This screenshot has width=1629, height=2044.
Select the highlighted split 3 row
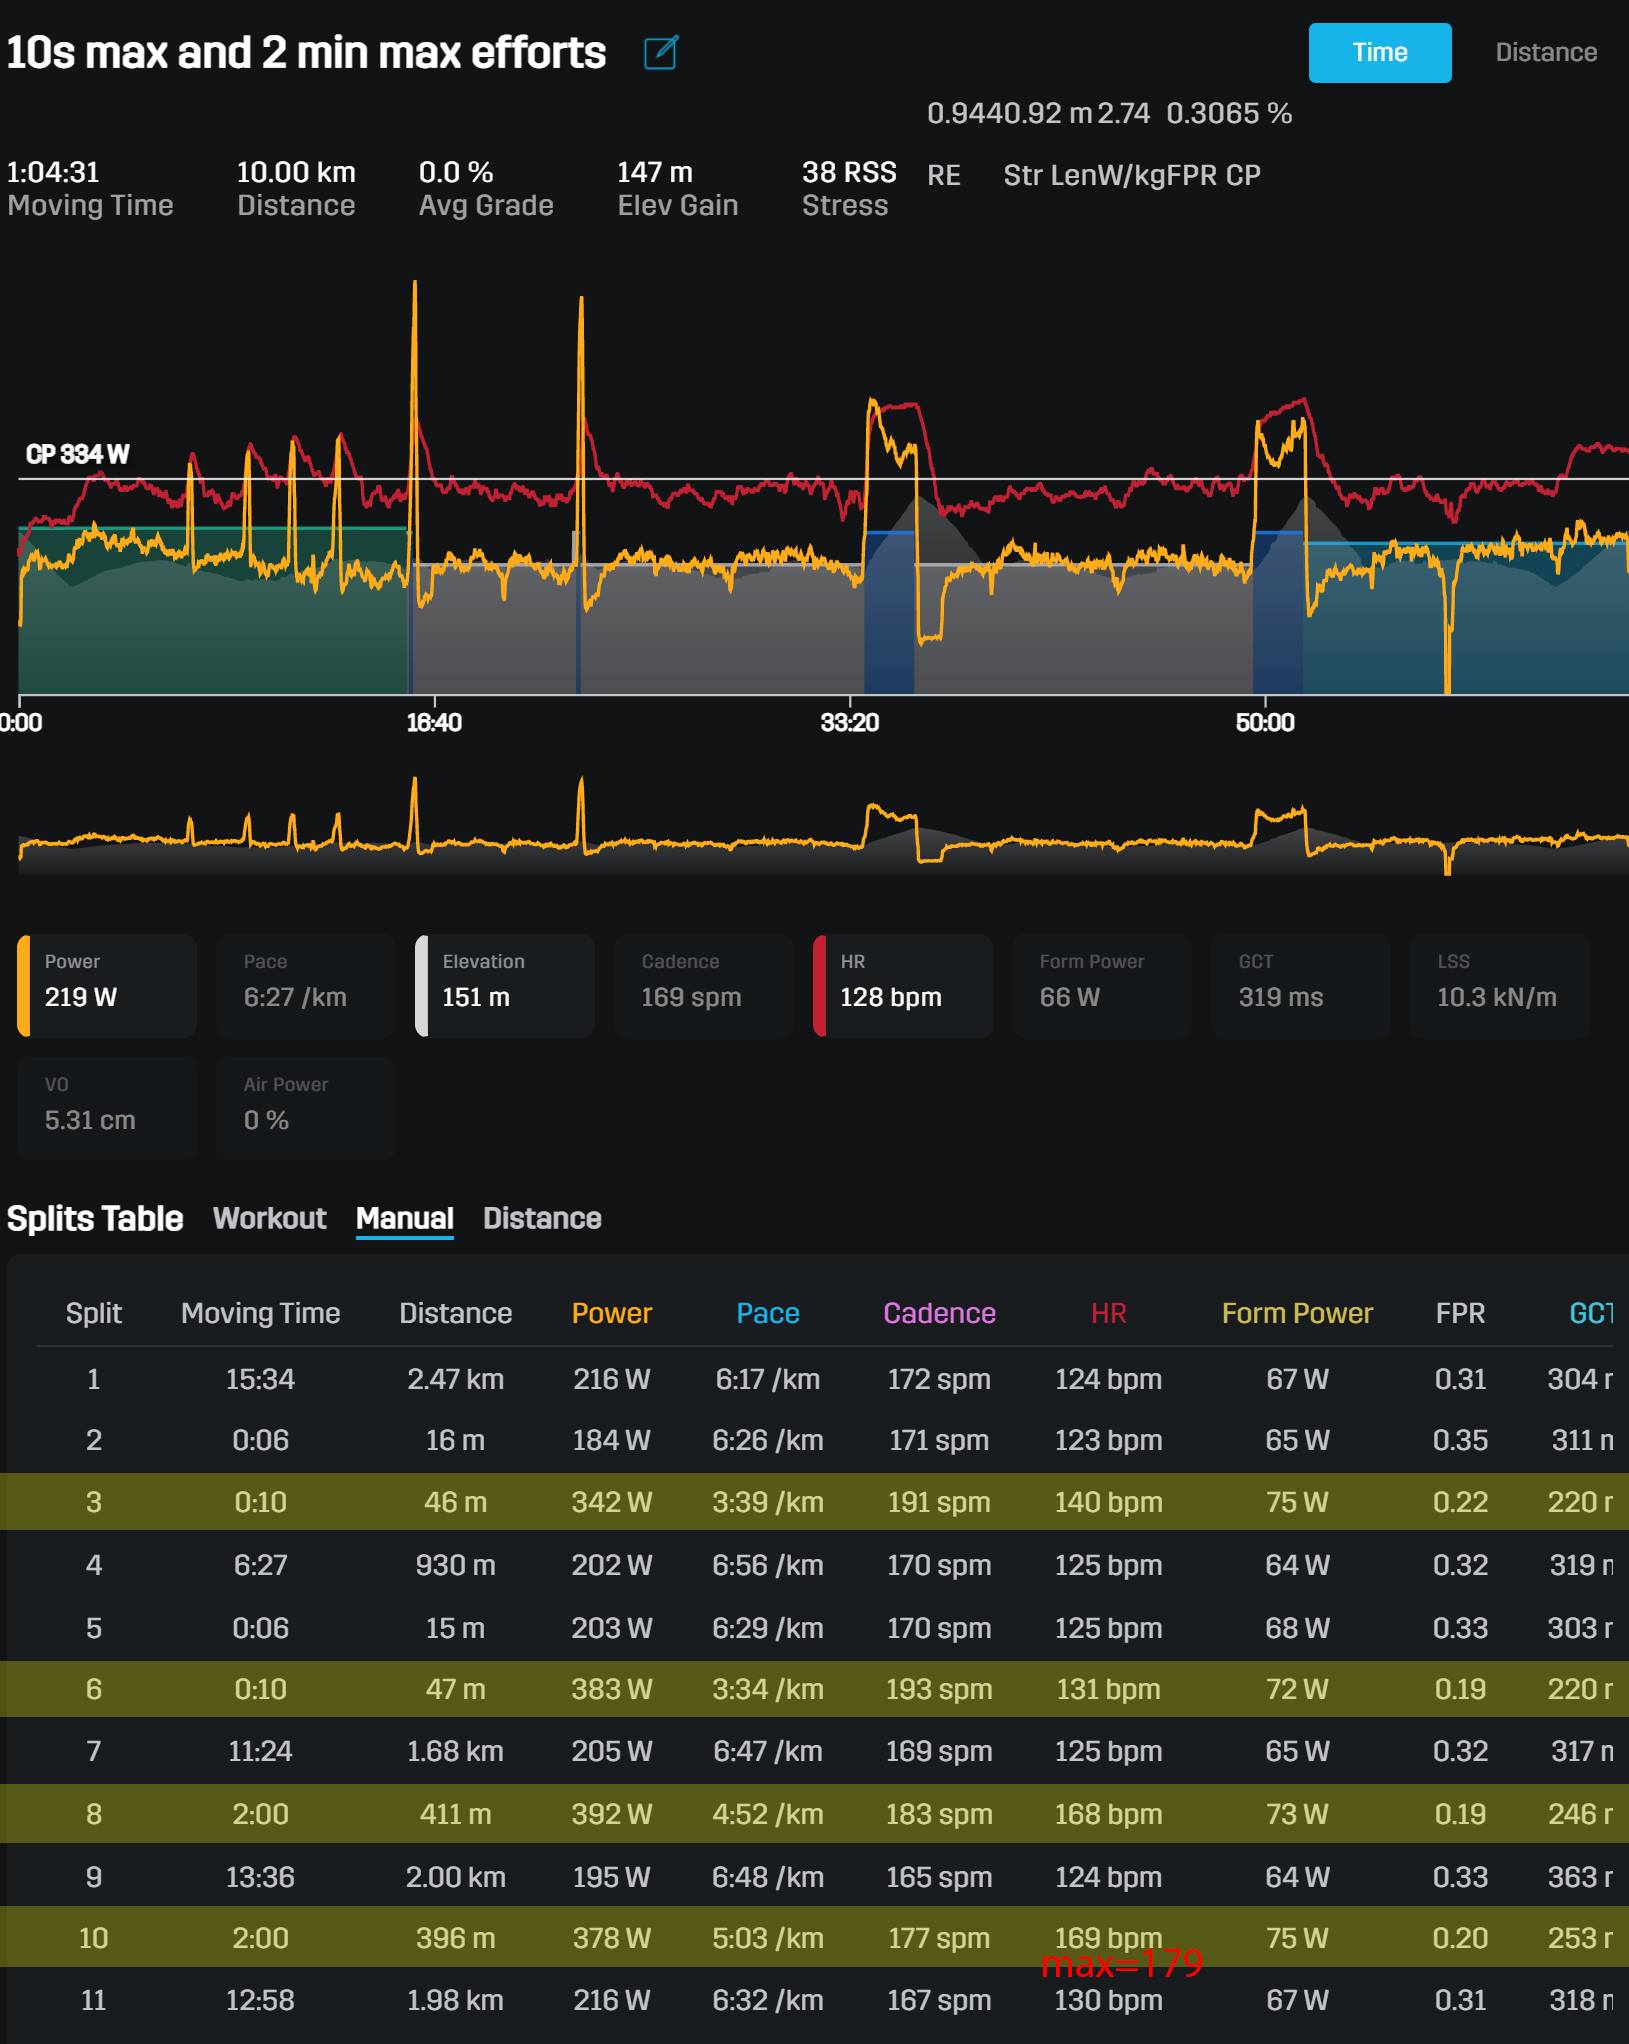point(814,1502)
